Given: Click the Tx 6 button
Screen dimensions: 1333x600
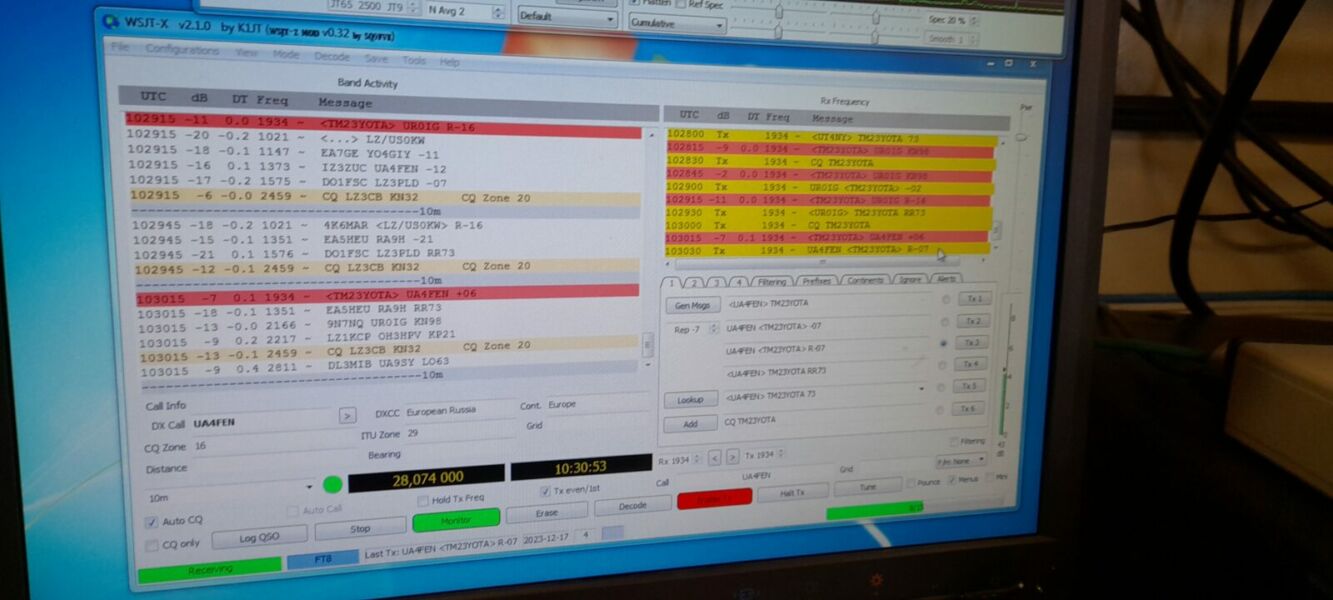Looking at the screenshot, I should coord(968,409).
